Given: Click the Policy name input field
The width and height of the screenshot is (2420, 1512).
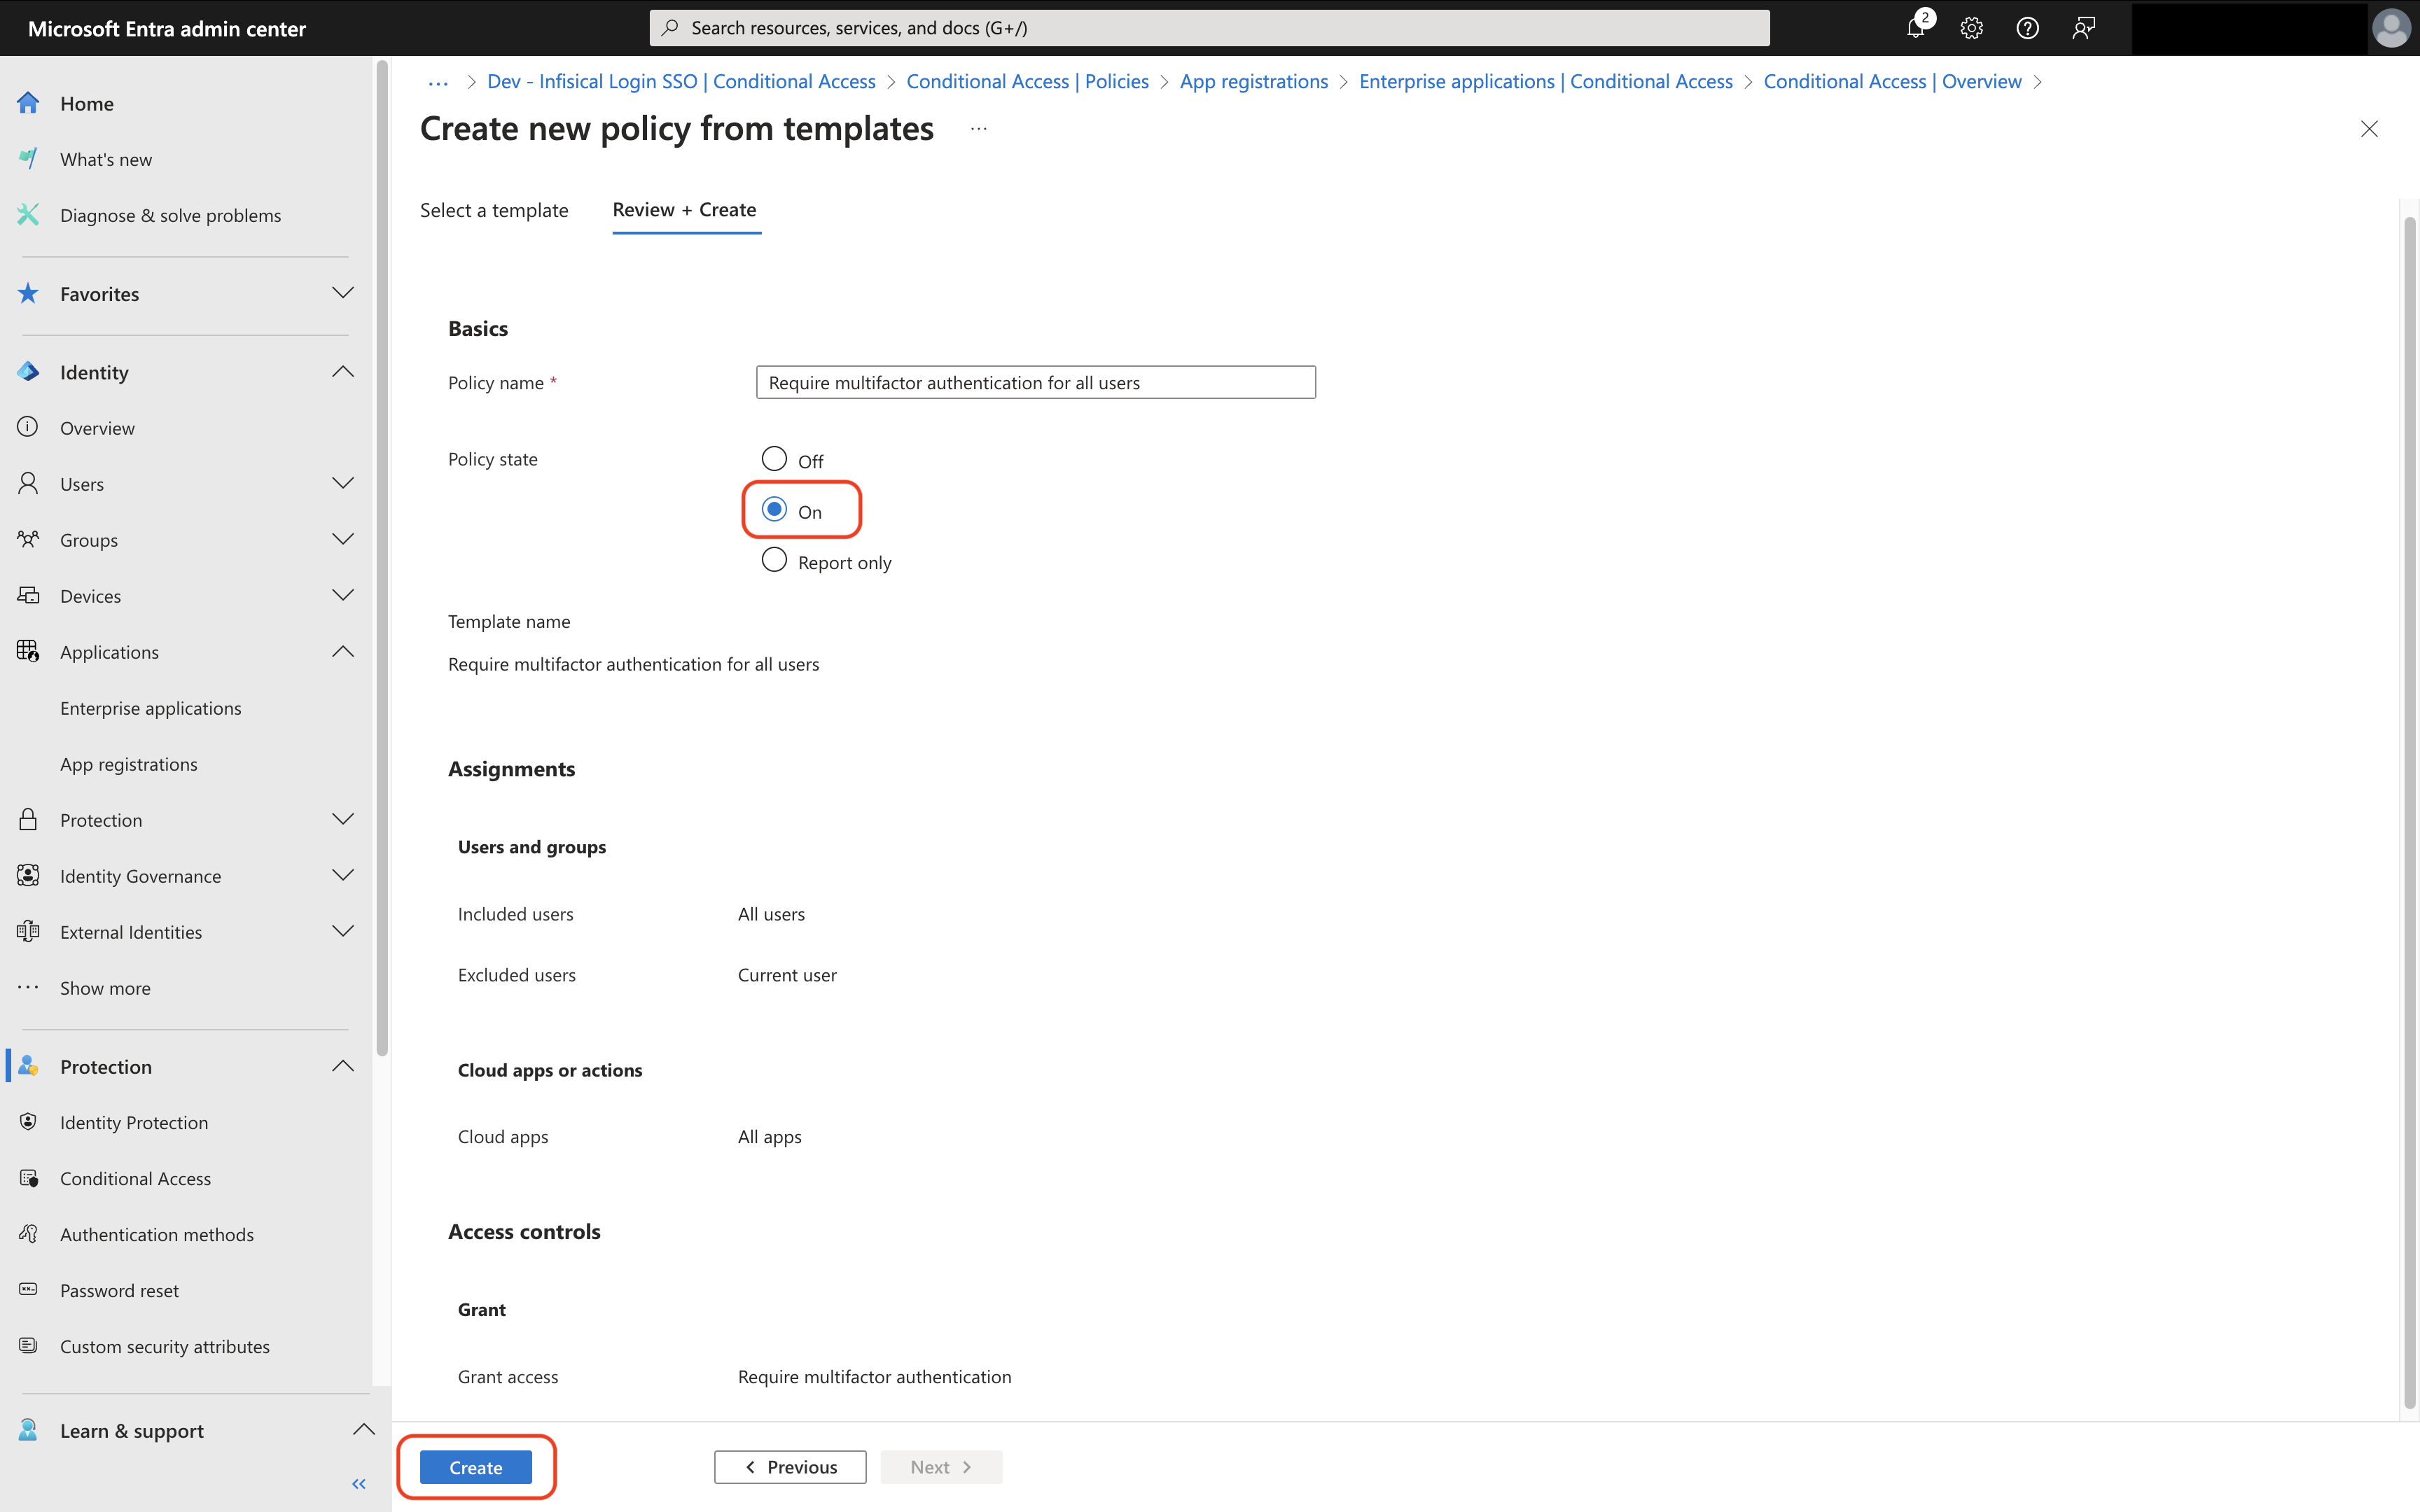Looking at the screenshot, I should point(1035,382).
